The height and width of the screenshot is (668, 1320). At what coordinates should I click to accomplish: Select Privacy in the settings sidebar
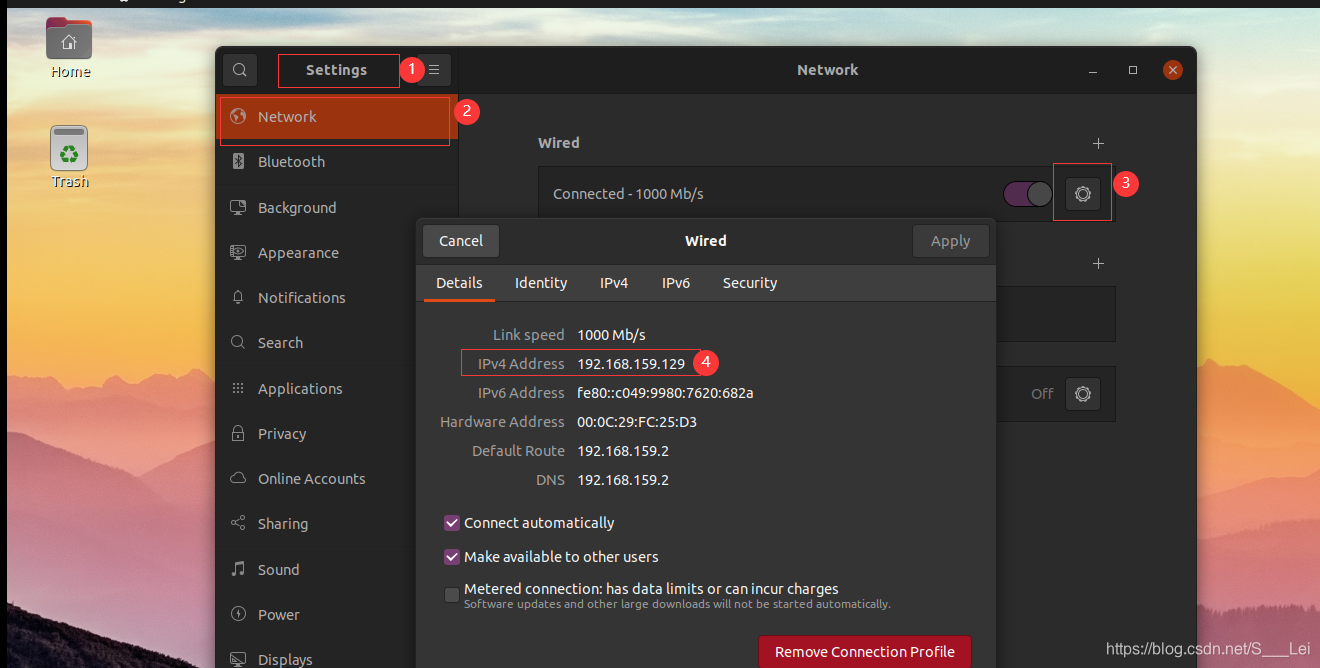pyautogui.click(x=316, y=433)
